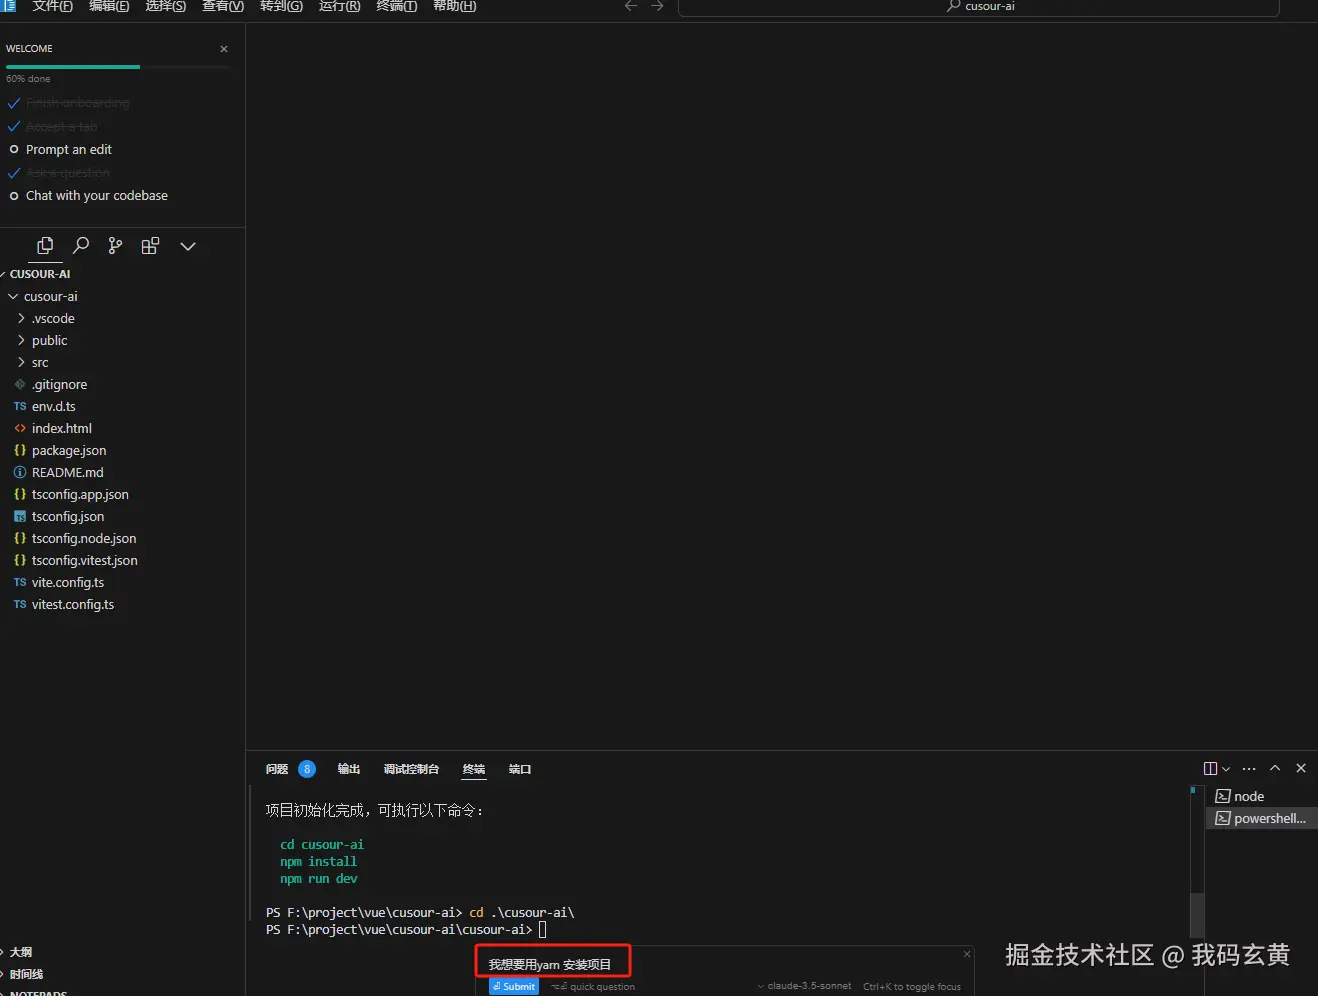Screen dimensions: 1318x996
Task: Open the claude-3.5-sonnet model dropdown
Action: pos(804,986)
